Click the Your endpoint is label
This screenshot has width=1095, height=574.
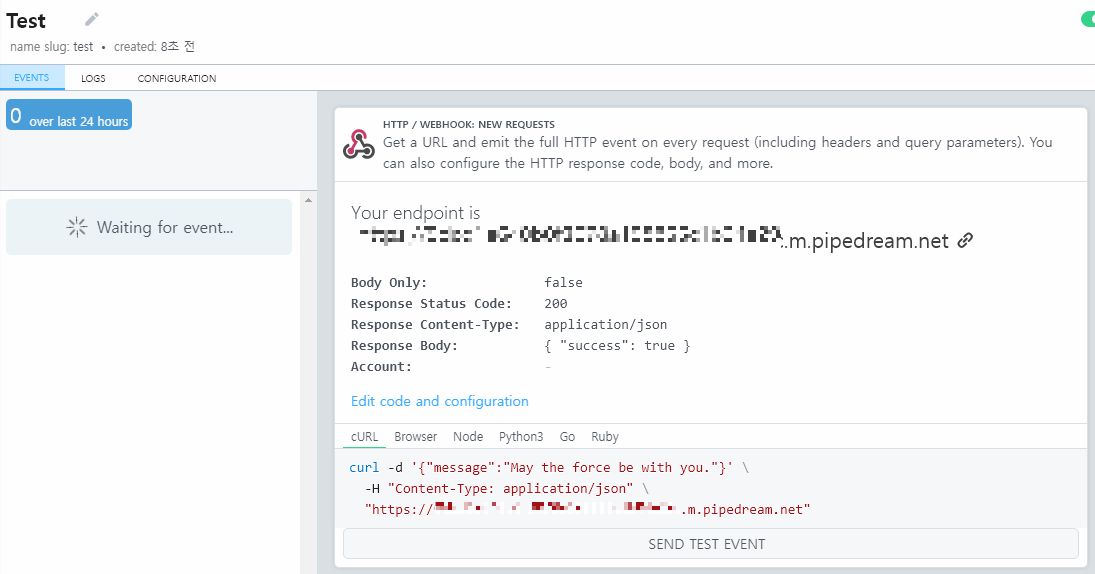pos(416,213)
